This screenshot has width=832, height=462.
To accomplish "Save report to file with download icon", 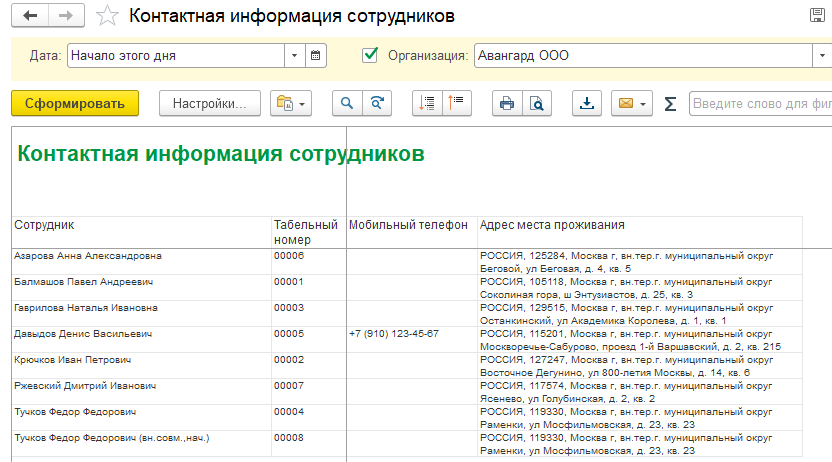I will 587,103.
